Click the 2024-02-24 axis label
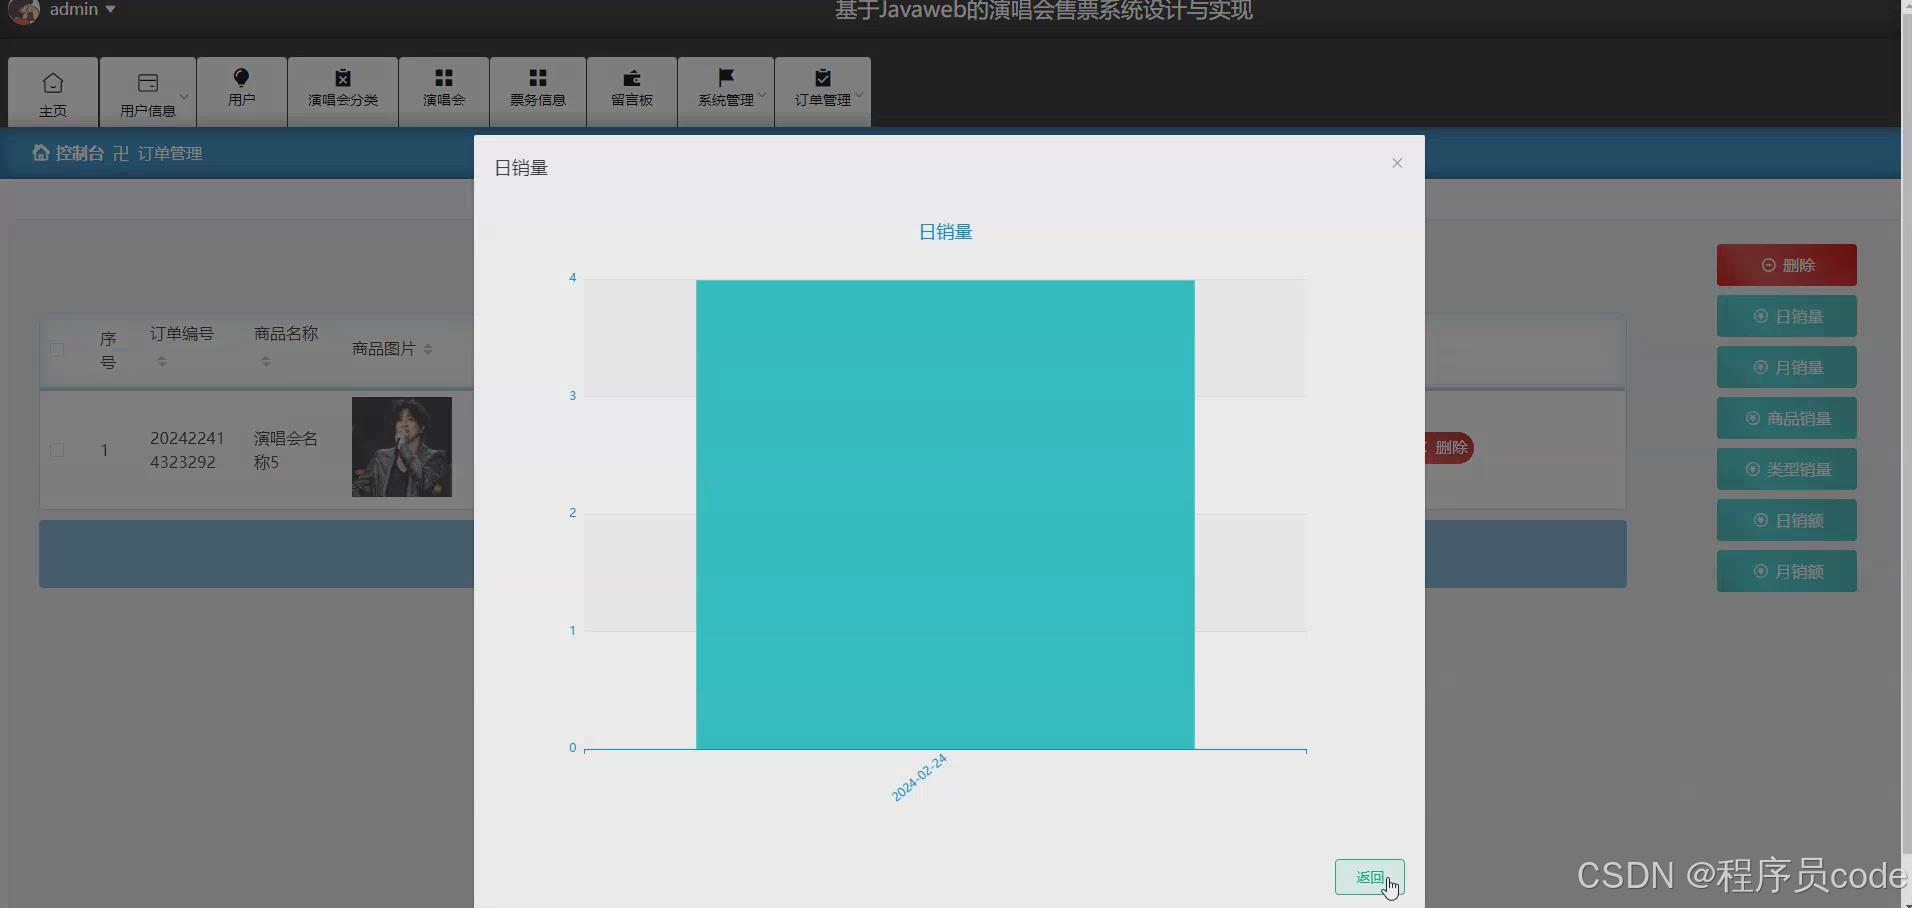The image size is (1912, 908). click(919, 778)
